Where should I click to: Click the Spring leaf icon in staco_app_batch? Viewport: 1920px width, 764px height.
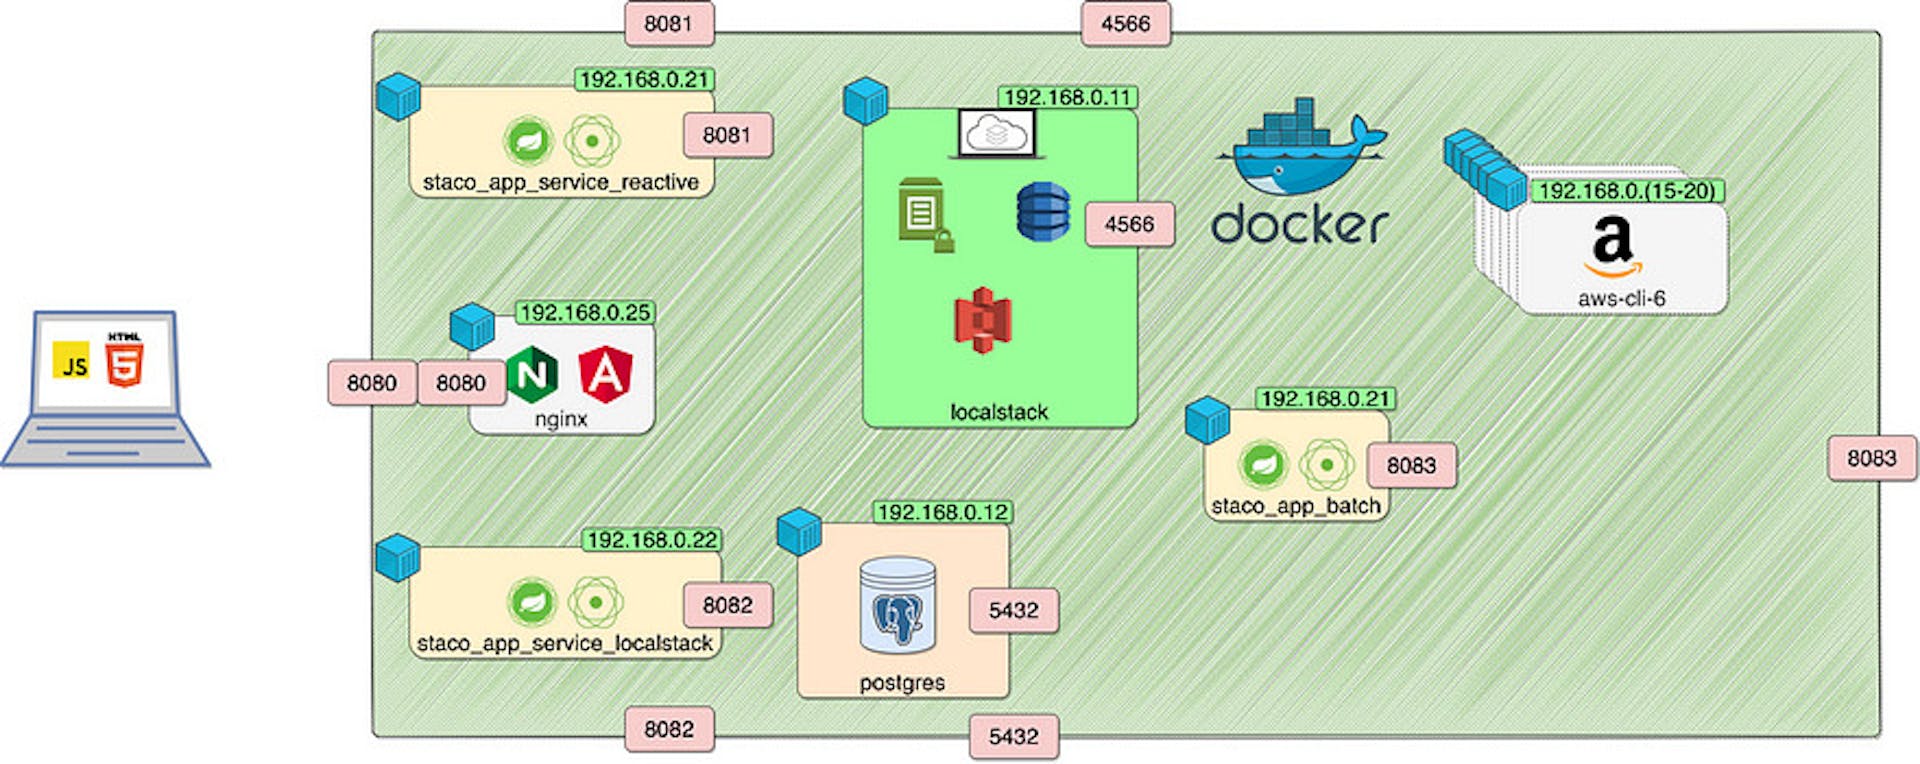pos(1263,465)
